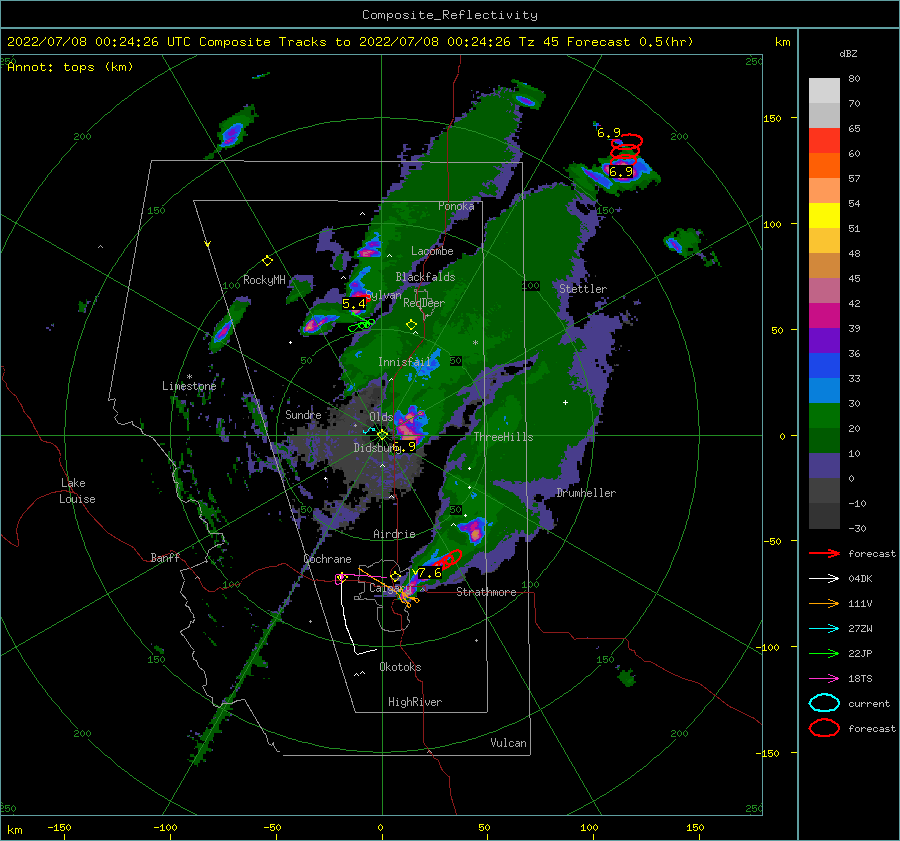Click the Strathmore city label
The height and width of the screenshot is (841, 900).
[x=486, y=592]
